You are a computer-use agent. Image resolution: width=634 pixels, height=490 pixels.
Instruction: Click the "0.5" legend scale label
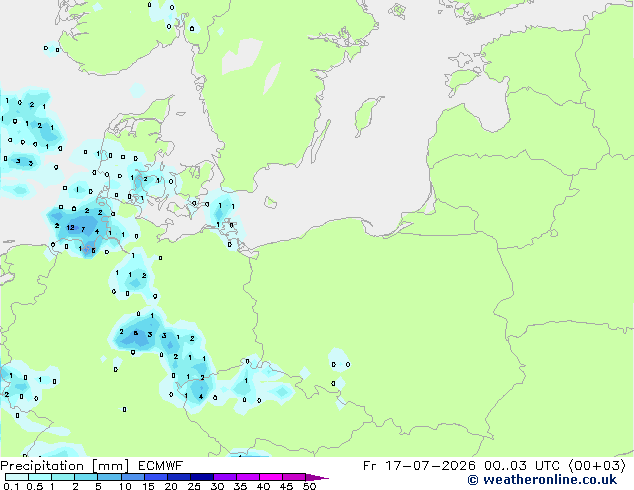[x=35, y=486]
